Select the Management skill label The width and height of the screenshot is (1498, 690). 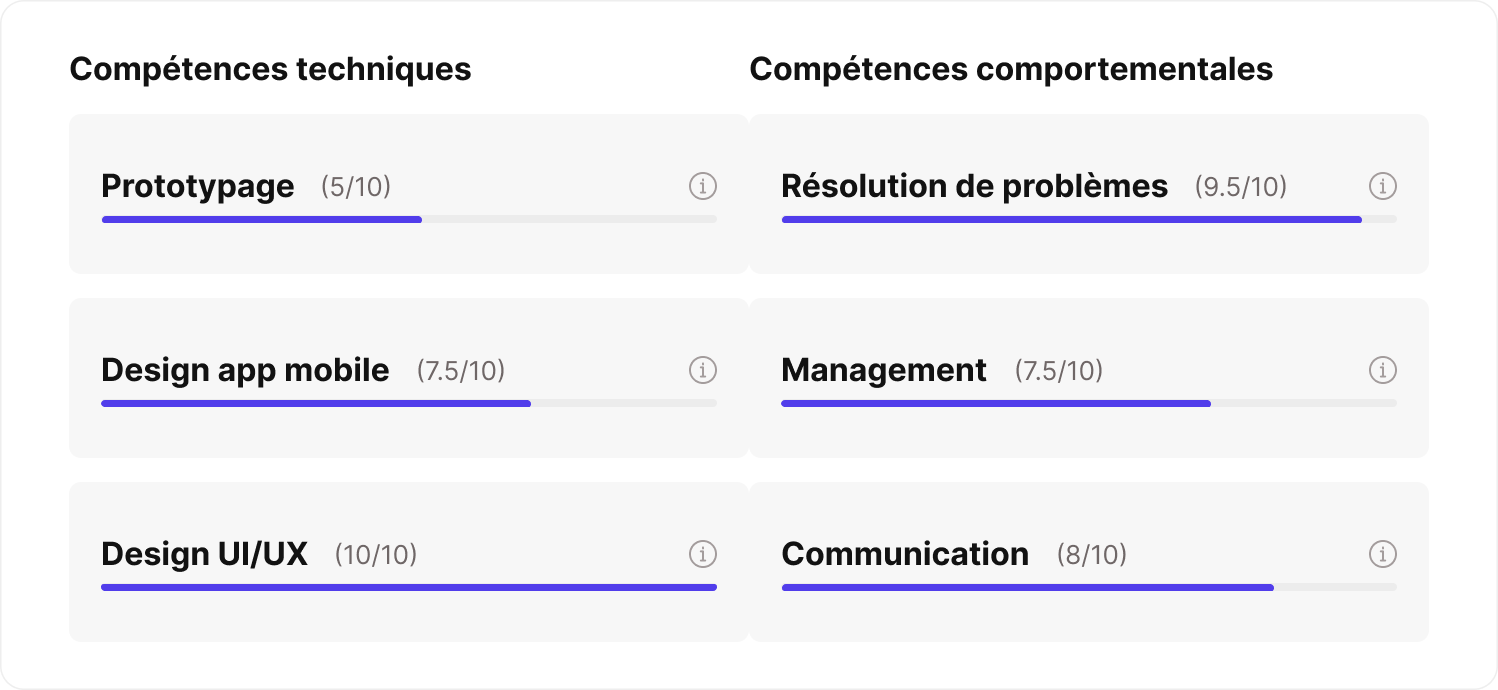[884, 370]
